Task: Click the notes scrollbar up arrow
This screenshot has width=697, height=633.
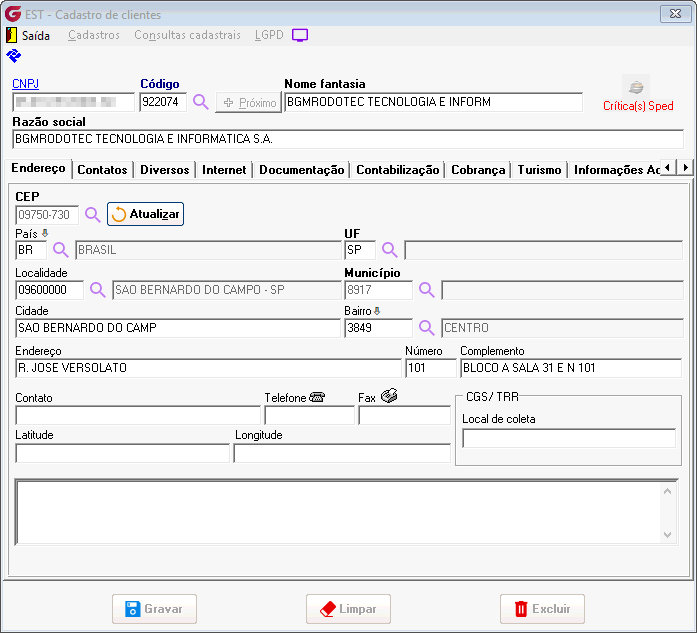Action: pyautogui.click(x=667, y=491)
